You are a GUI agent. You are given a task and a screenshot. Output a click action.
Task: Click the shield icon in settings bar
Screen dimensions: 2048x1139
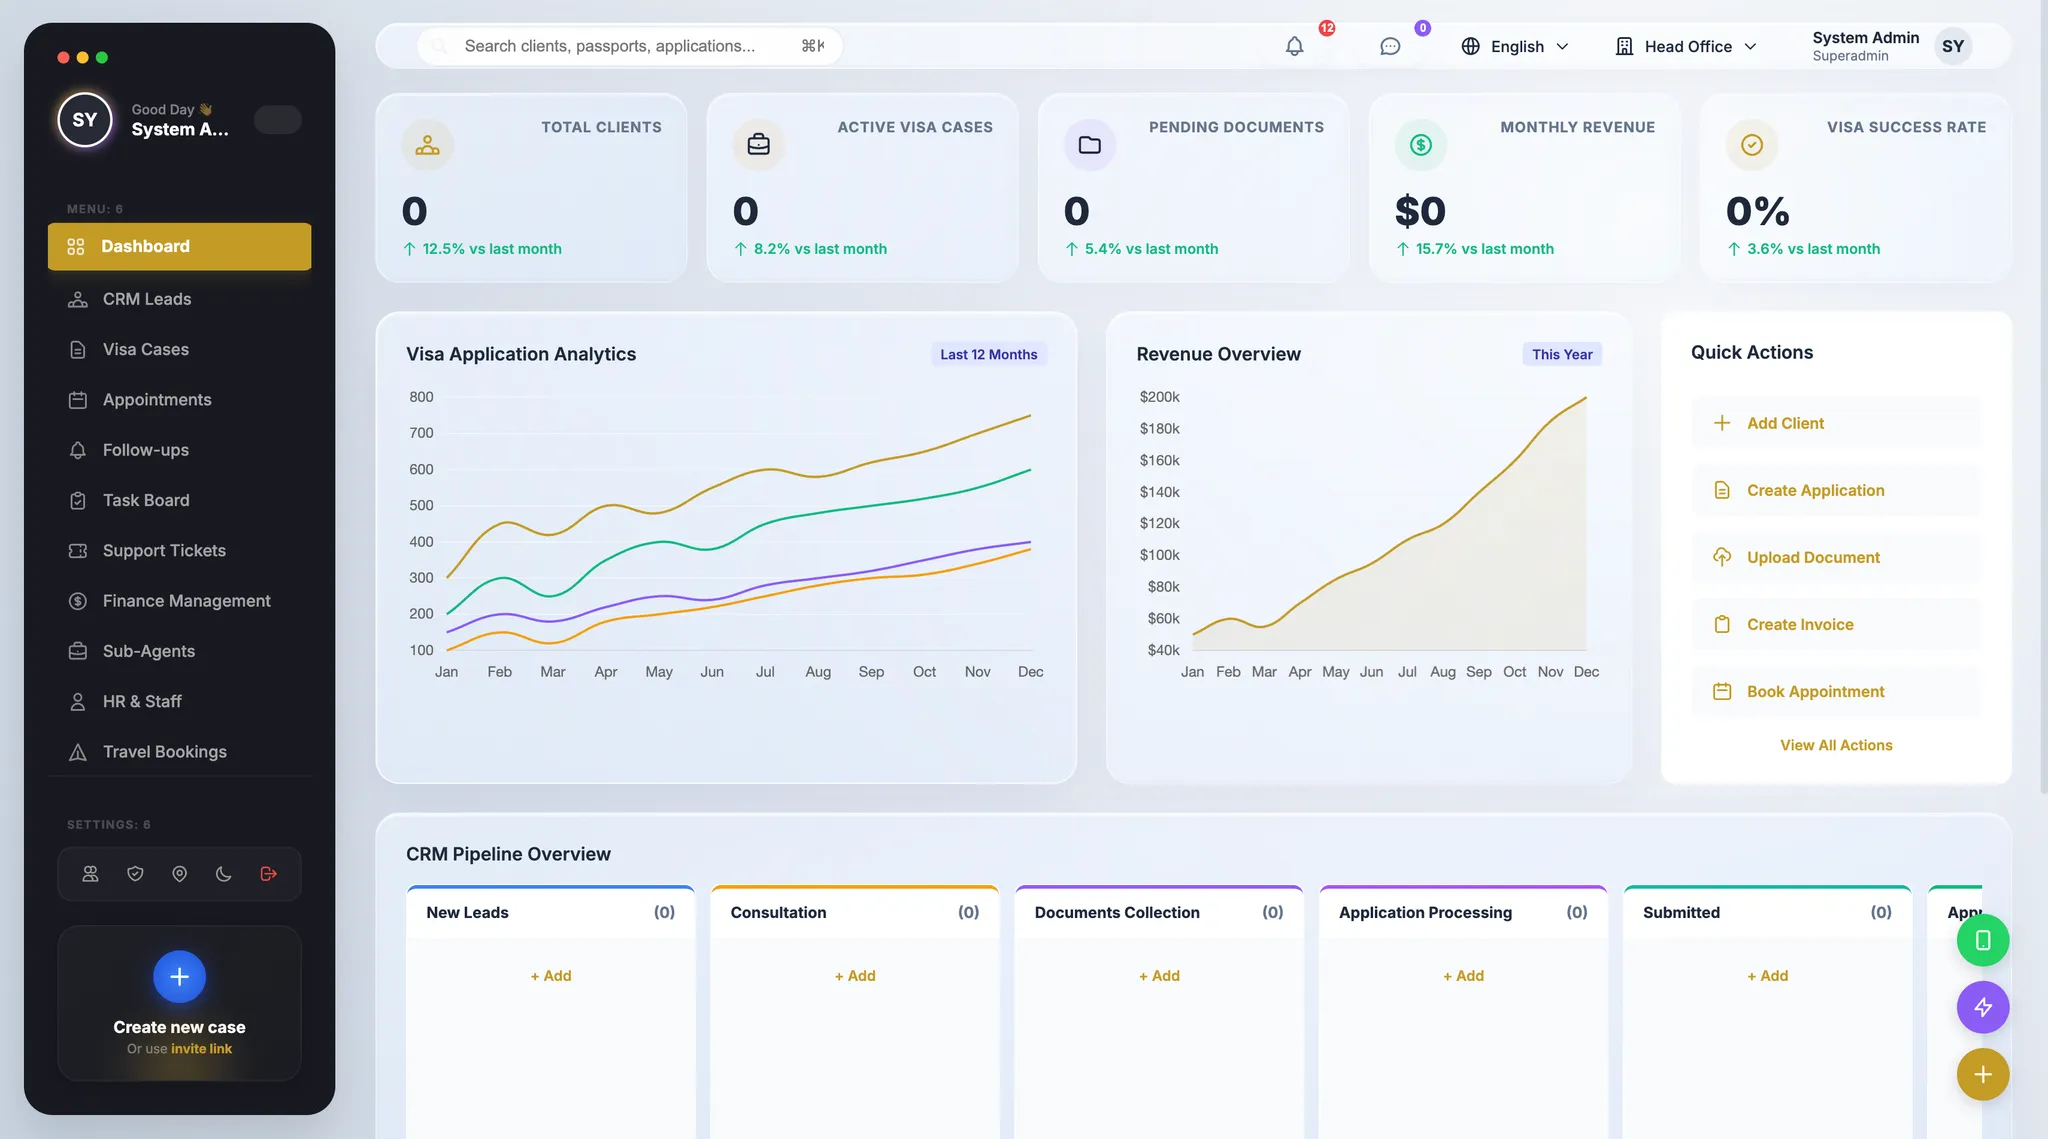(x=135, y=874)
